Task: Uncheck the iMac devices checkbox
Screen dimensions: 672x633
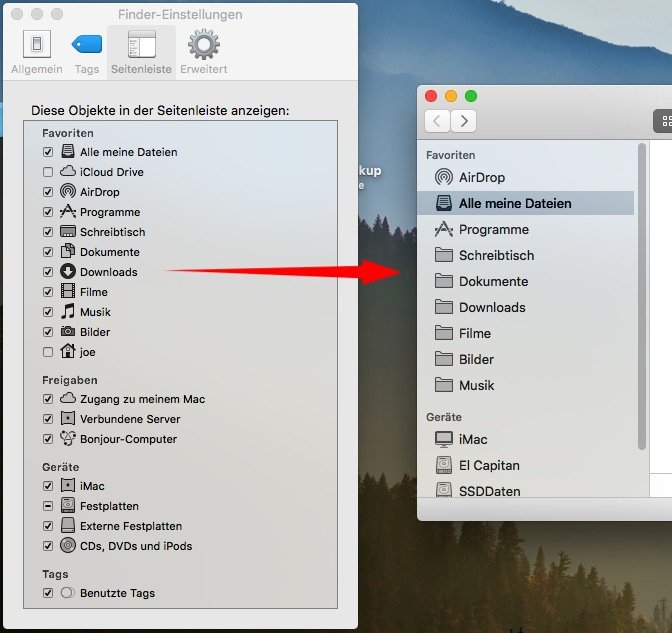Action: point(48,486)
